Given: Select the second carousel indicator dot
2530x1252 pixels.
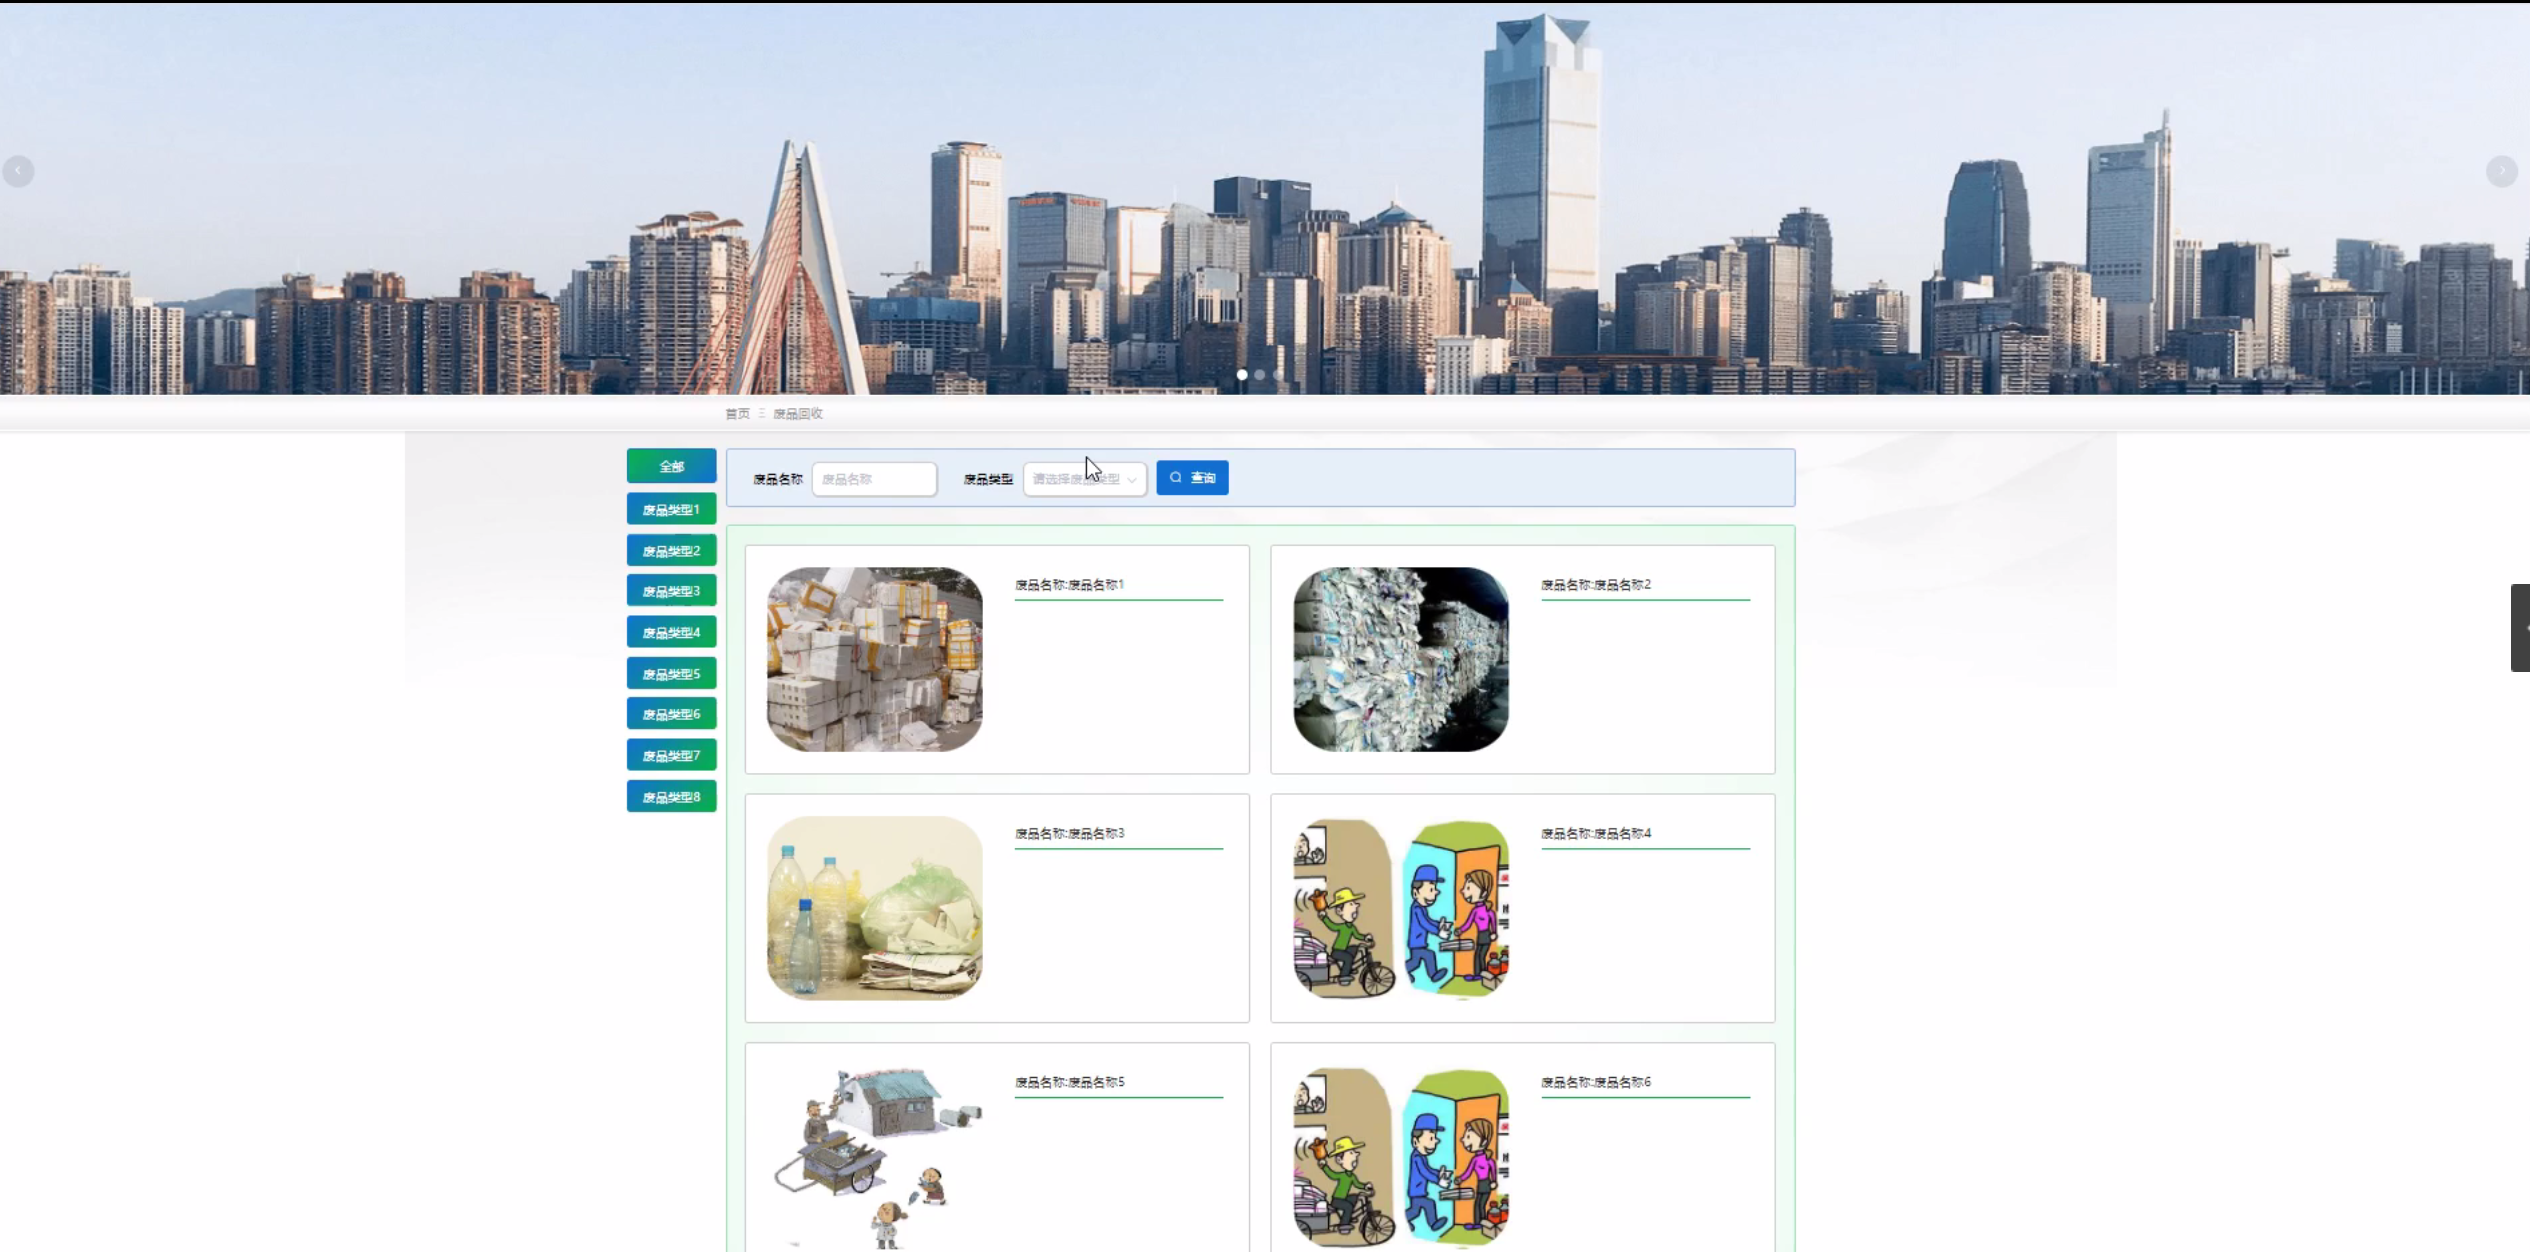Looking at the screenshot, I should point(1260,375).
